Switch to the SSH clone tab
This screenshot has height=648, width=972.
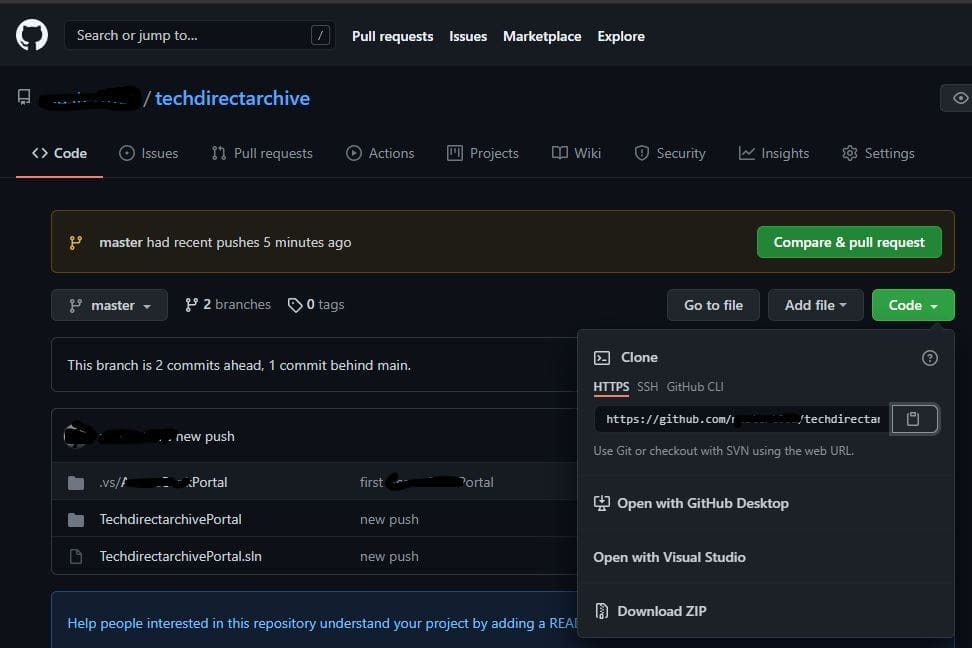point(647,386)
